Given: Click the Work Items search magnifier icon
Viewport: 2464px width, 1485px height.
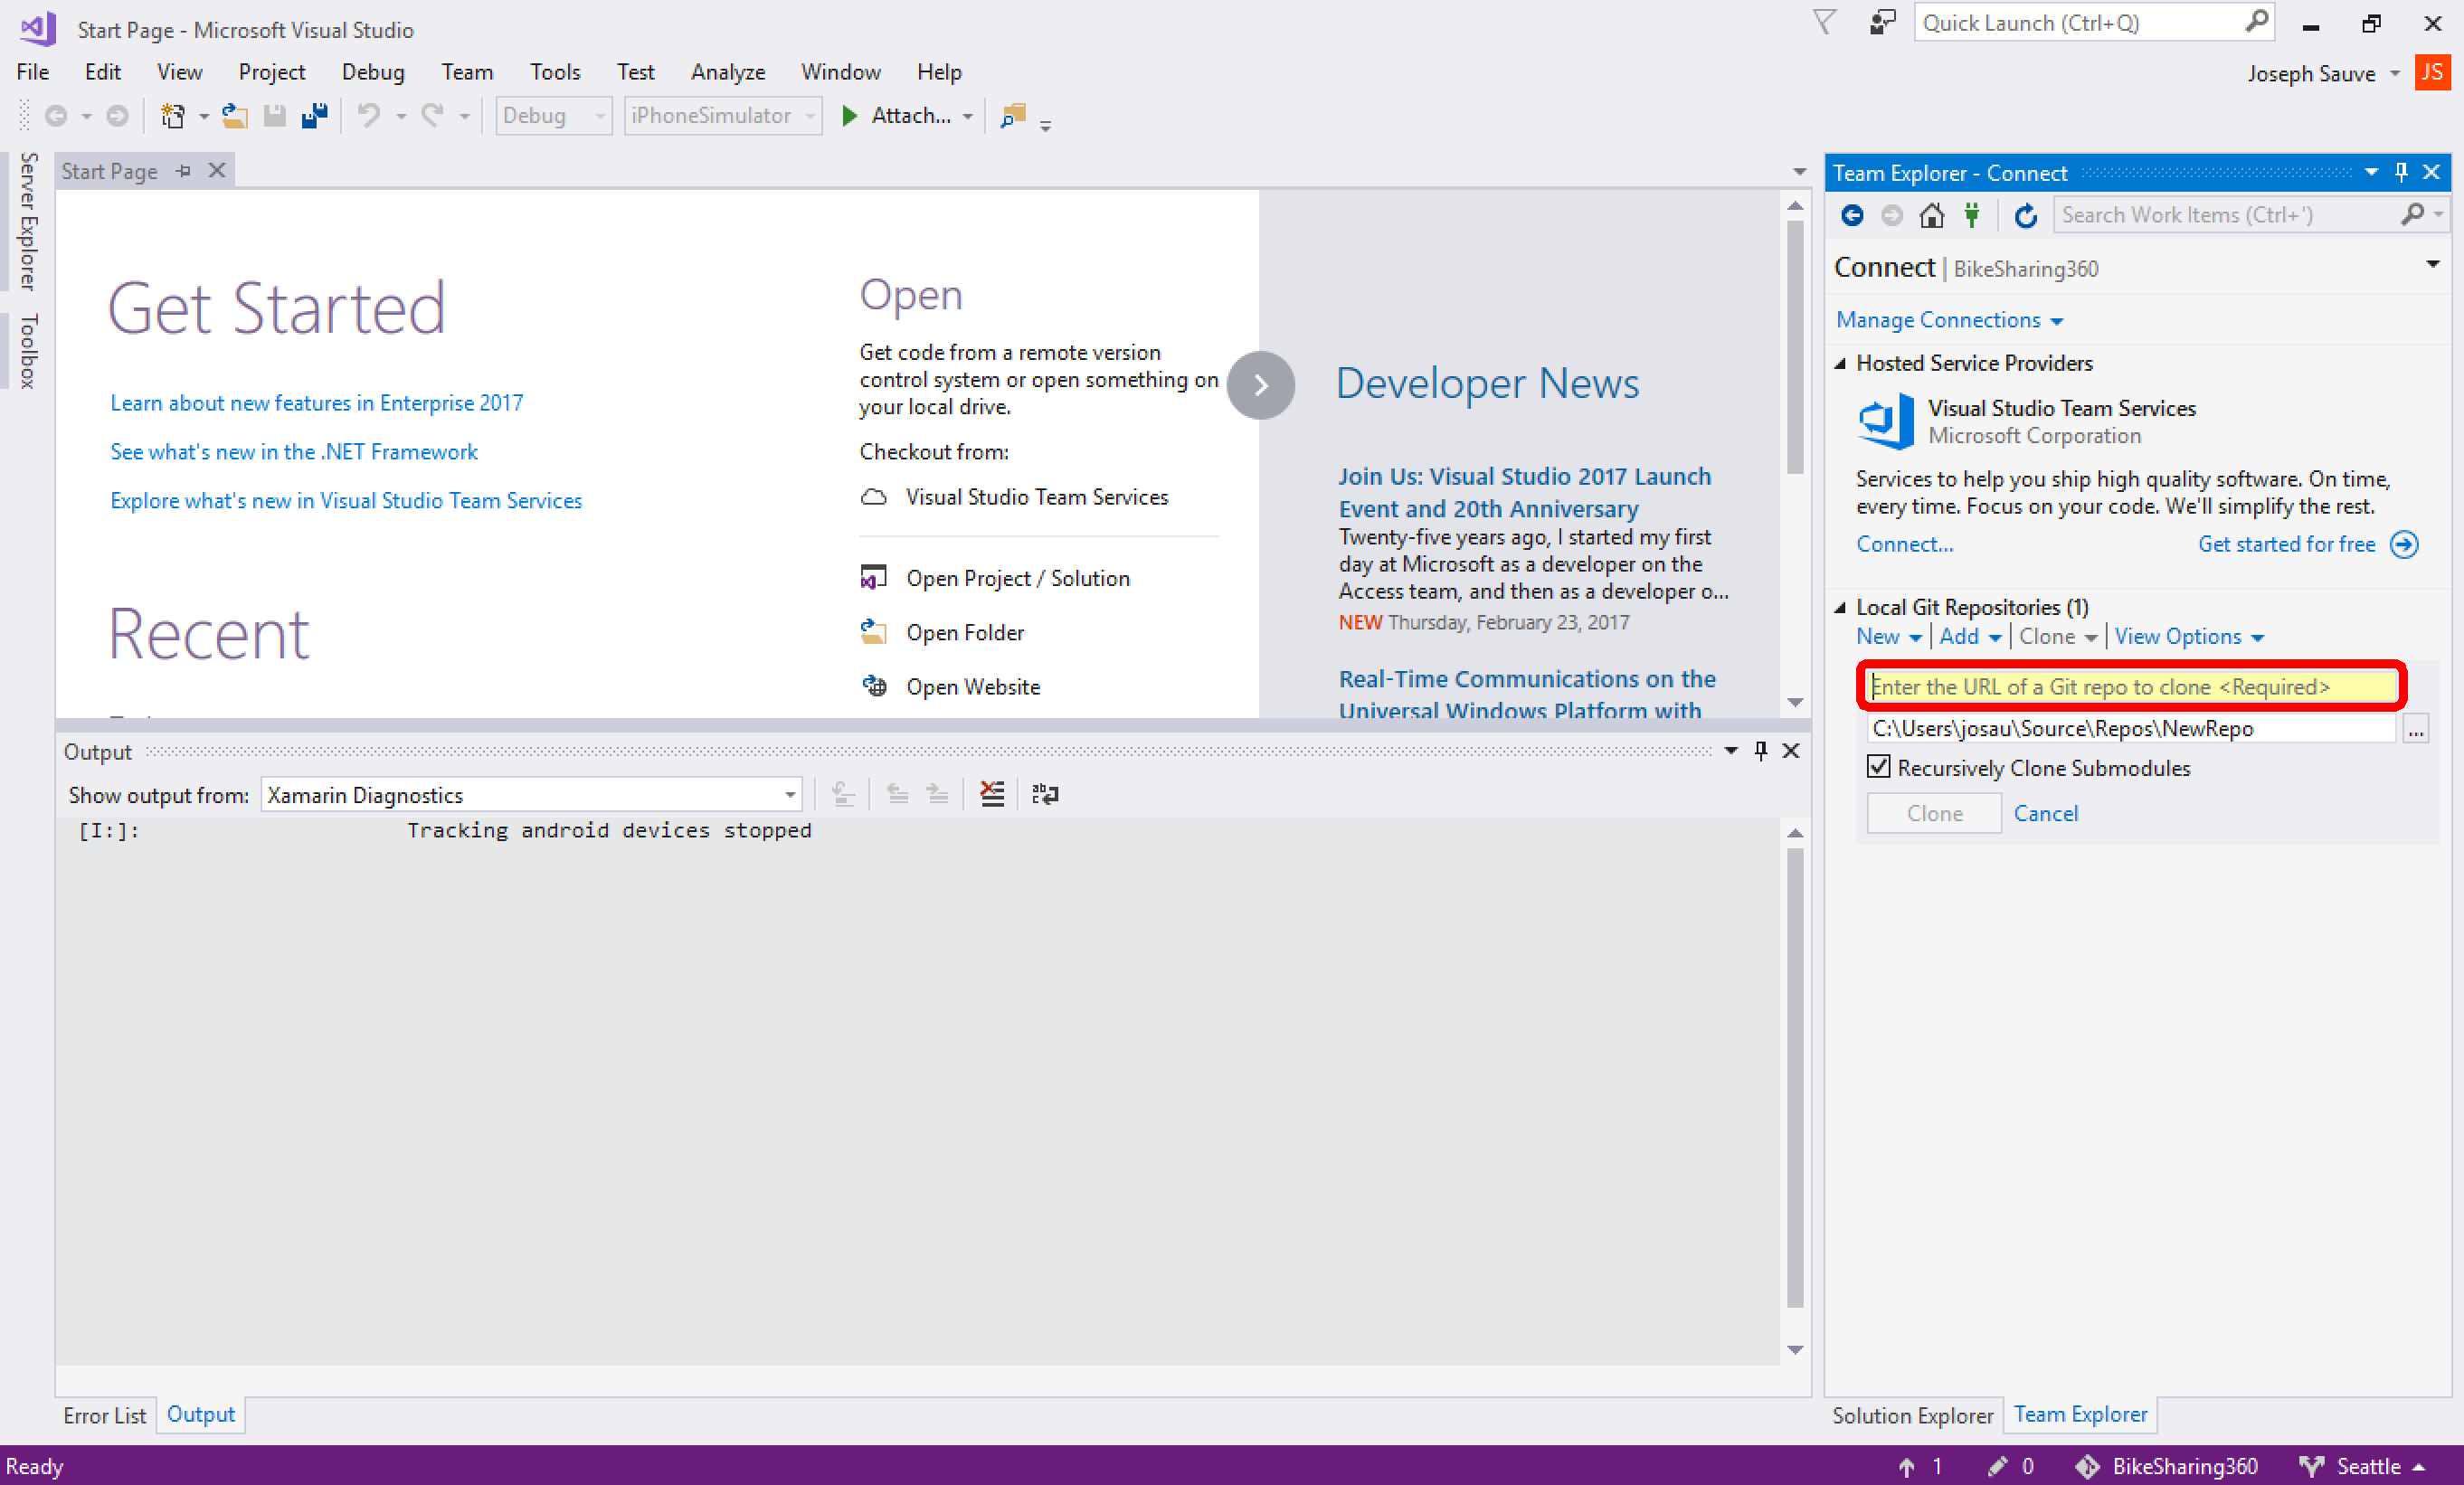Looking at the screenshot, I should pos(2412,214).
